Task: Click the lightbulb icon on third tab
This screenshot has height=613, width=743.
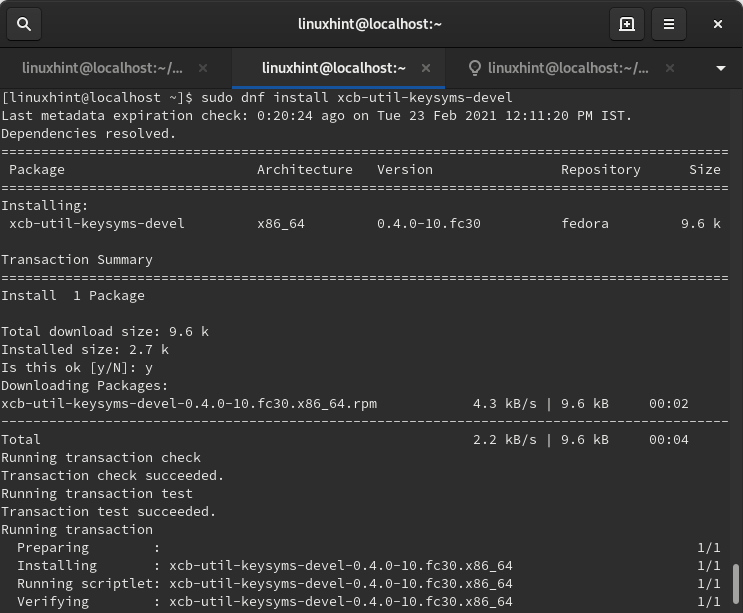Action: tap(475, 68)
